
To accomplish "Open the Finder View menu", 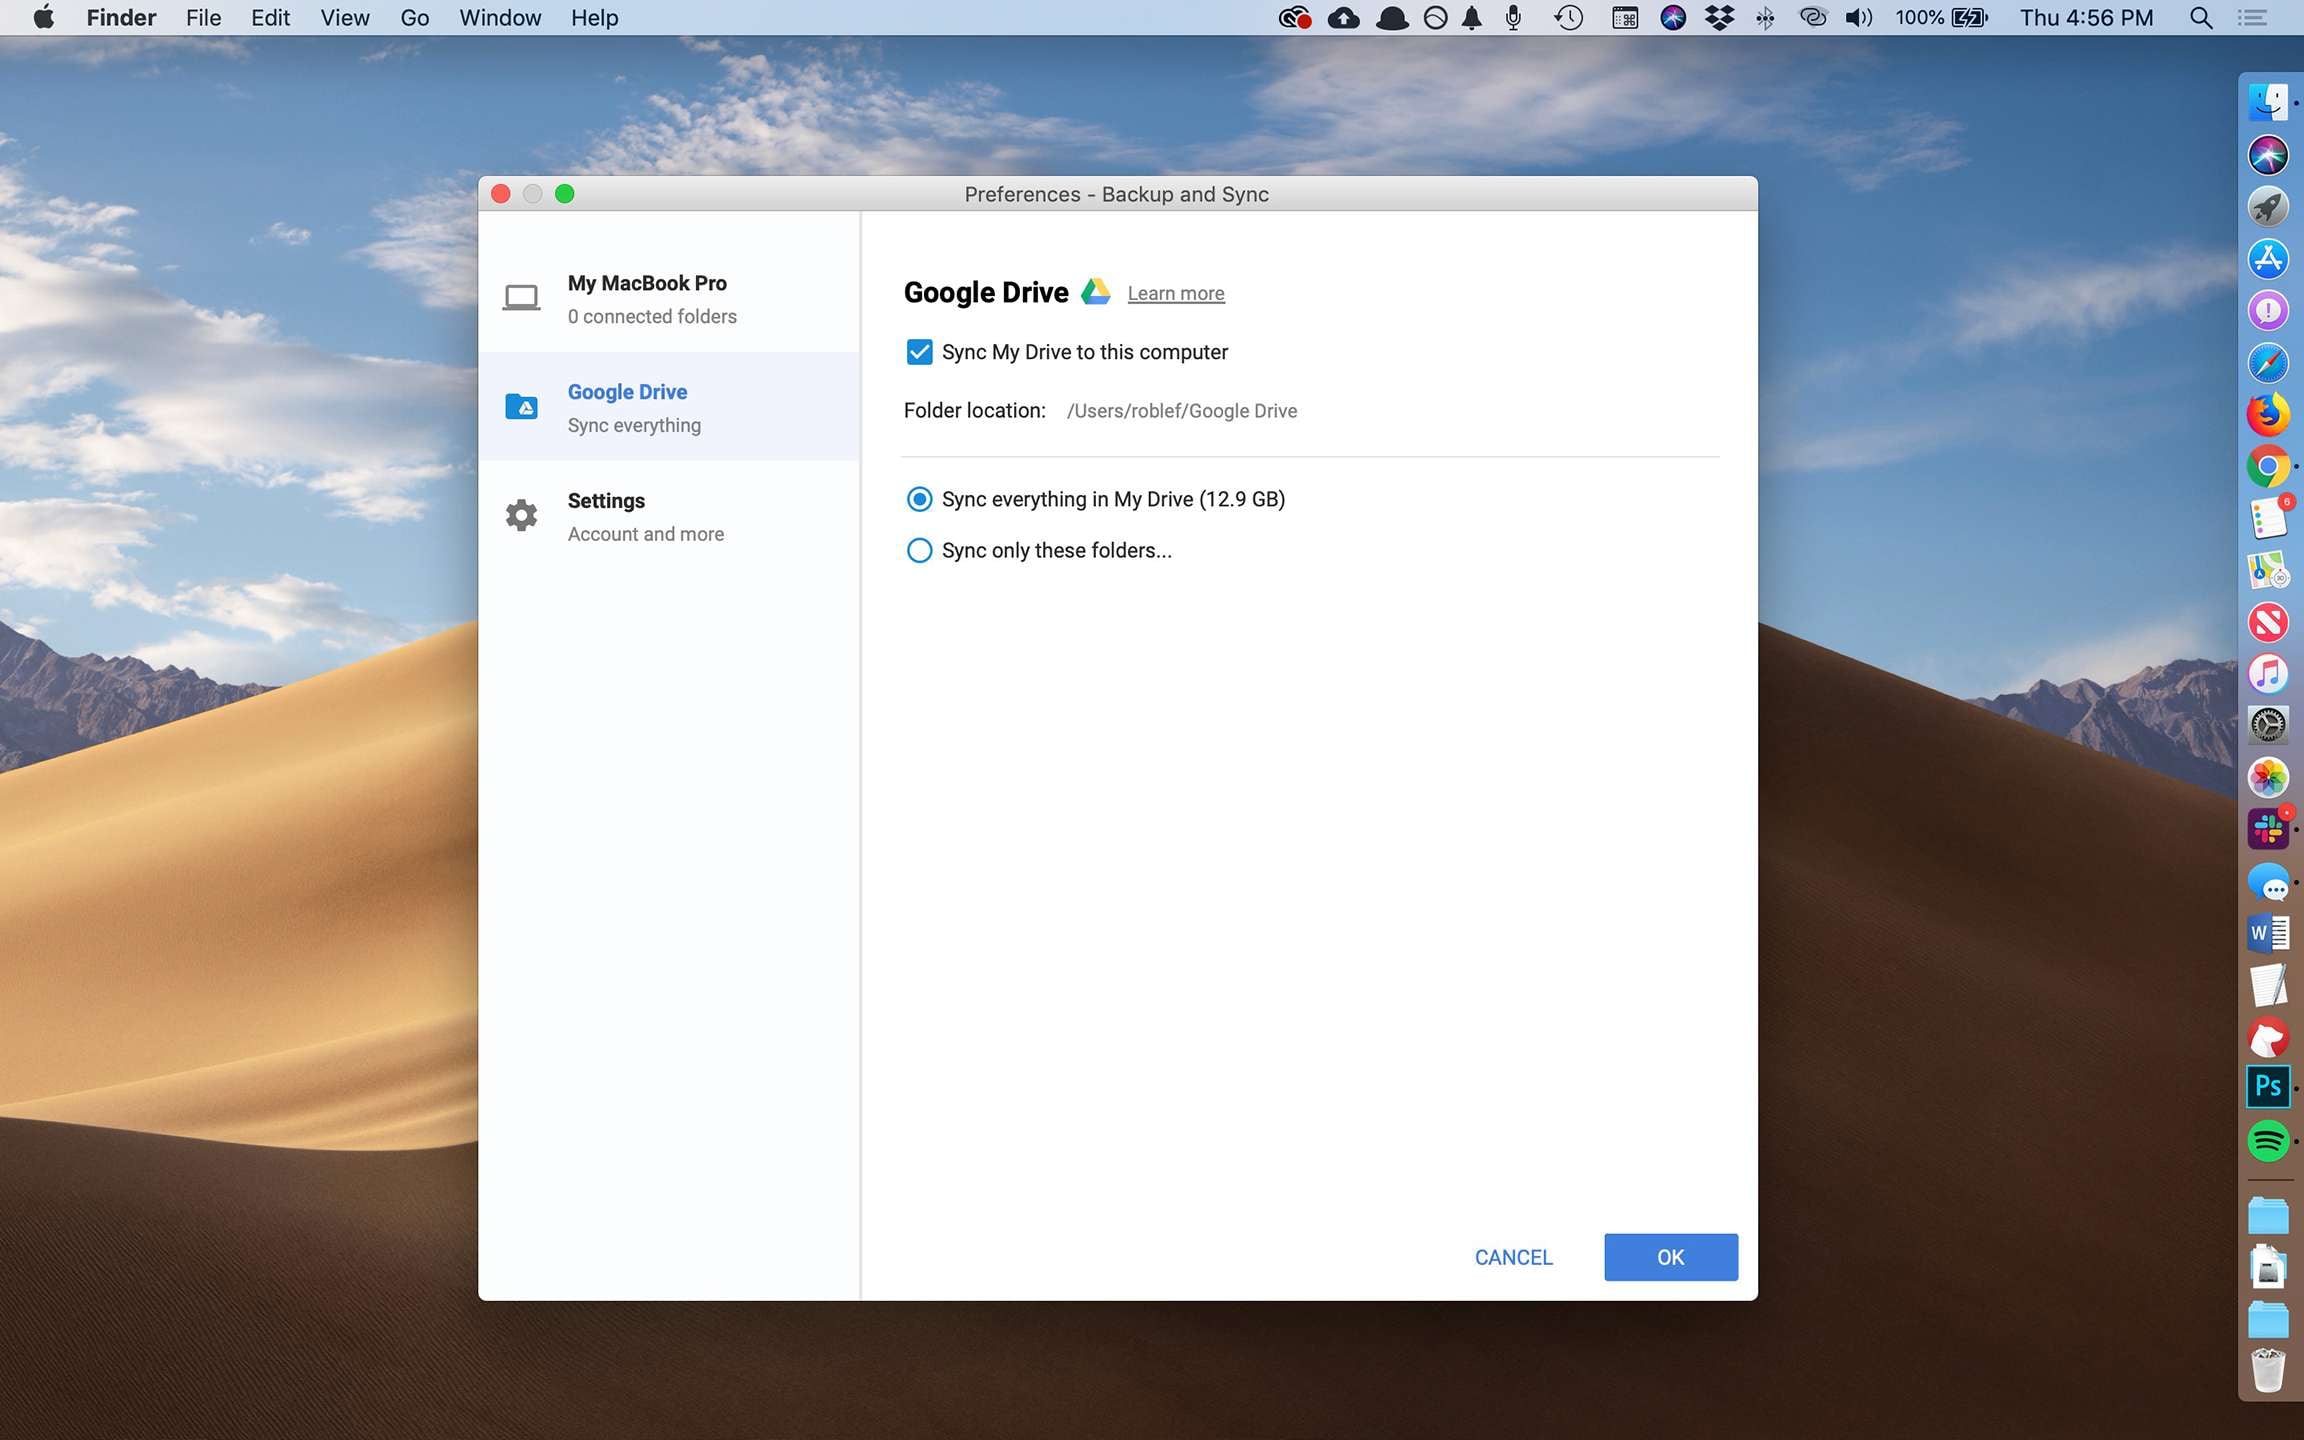I will [344, 18].
